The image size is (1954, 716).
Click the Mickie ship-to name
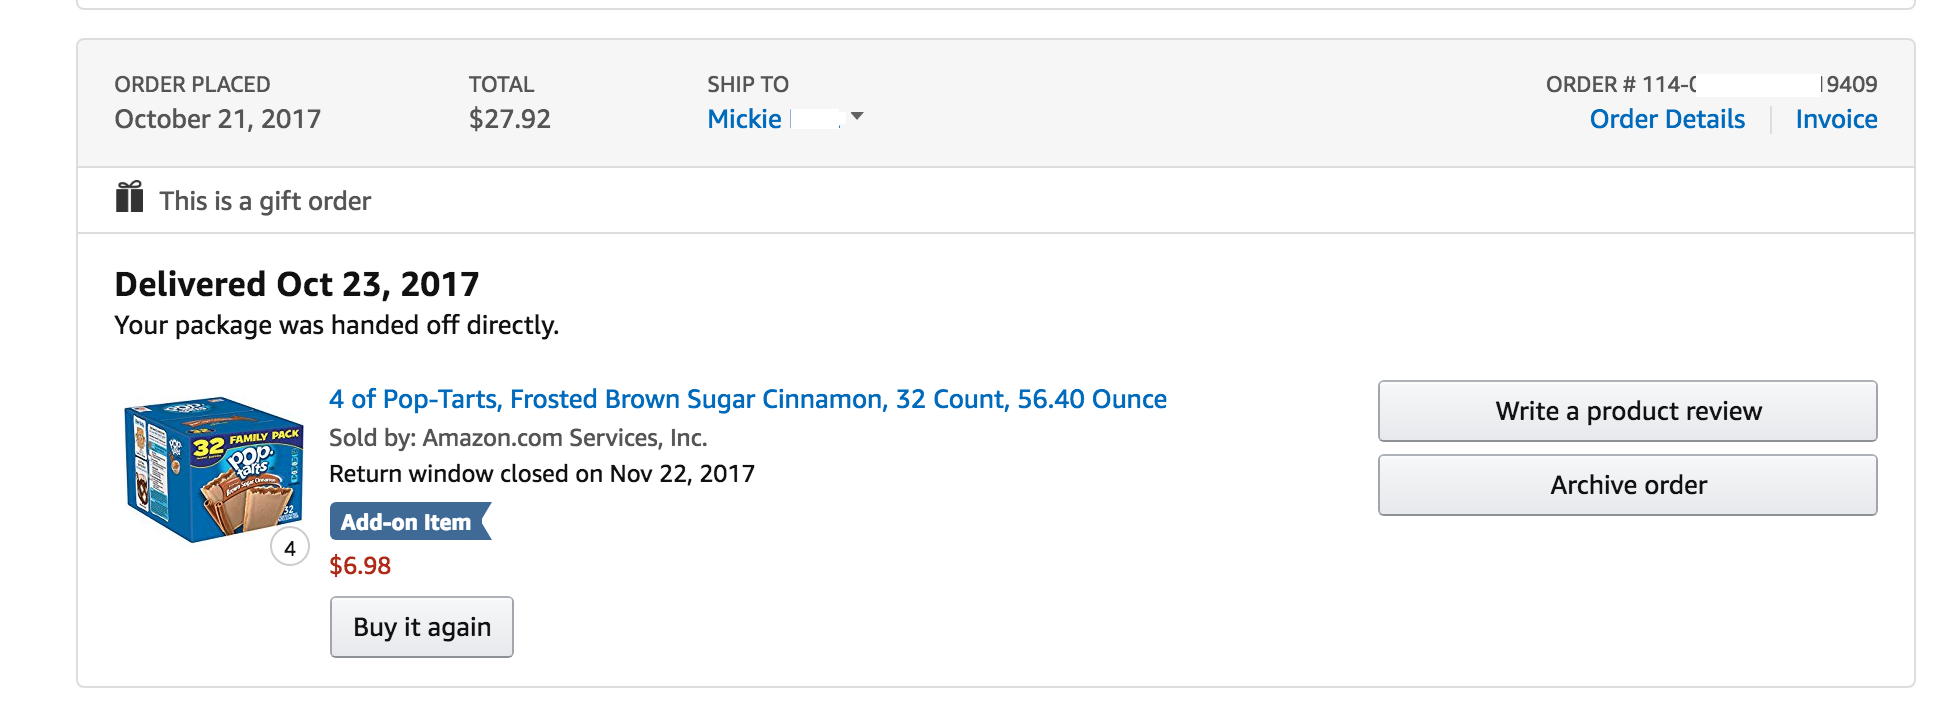(744, 119)
